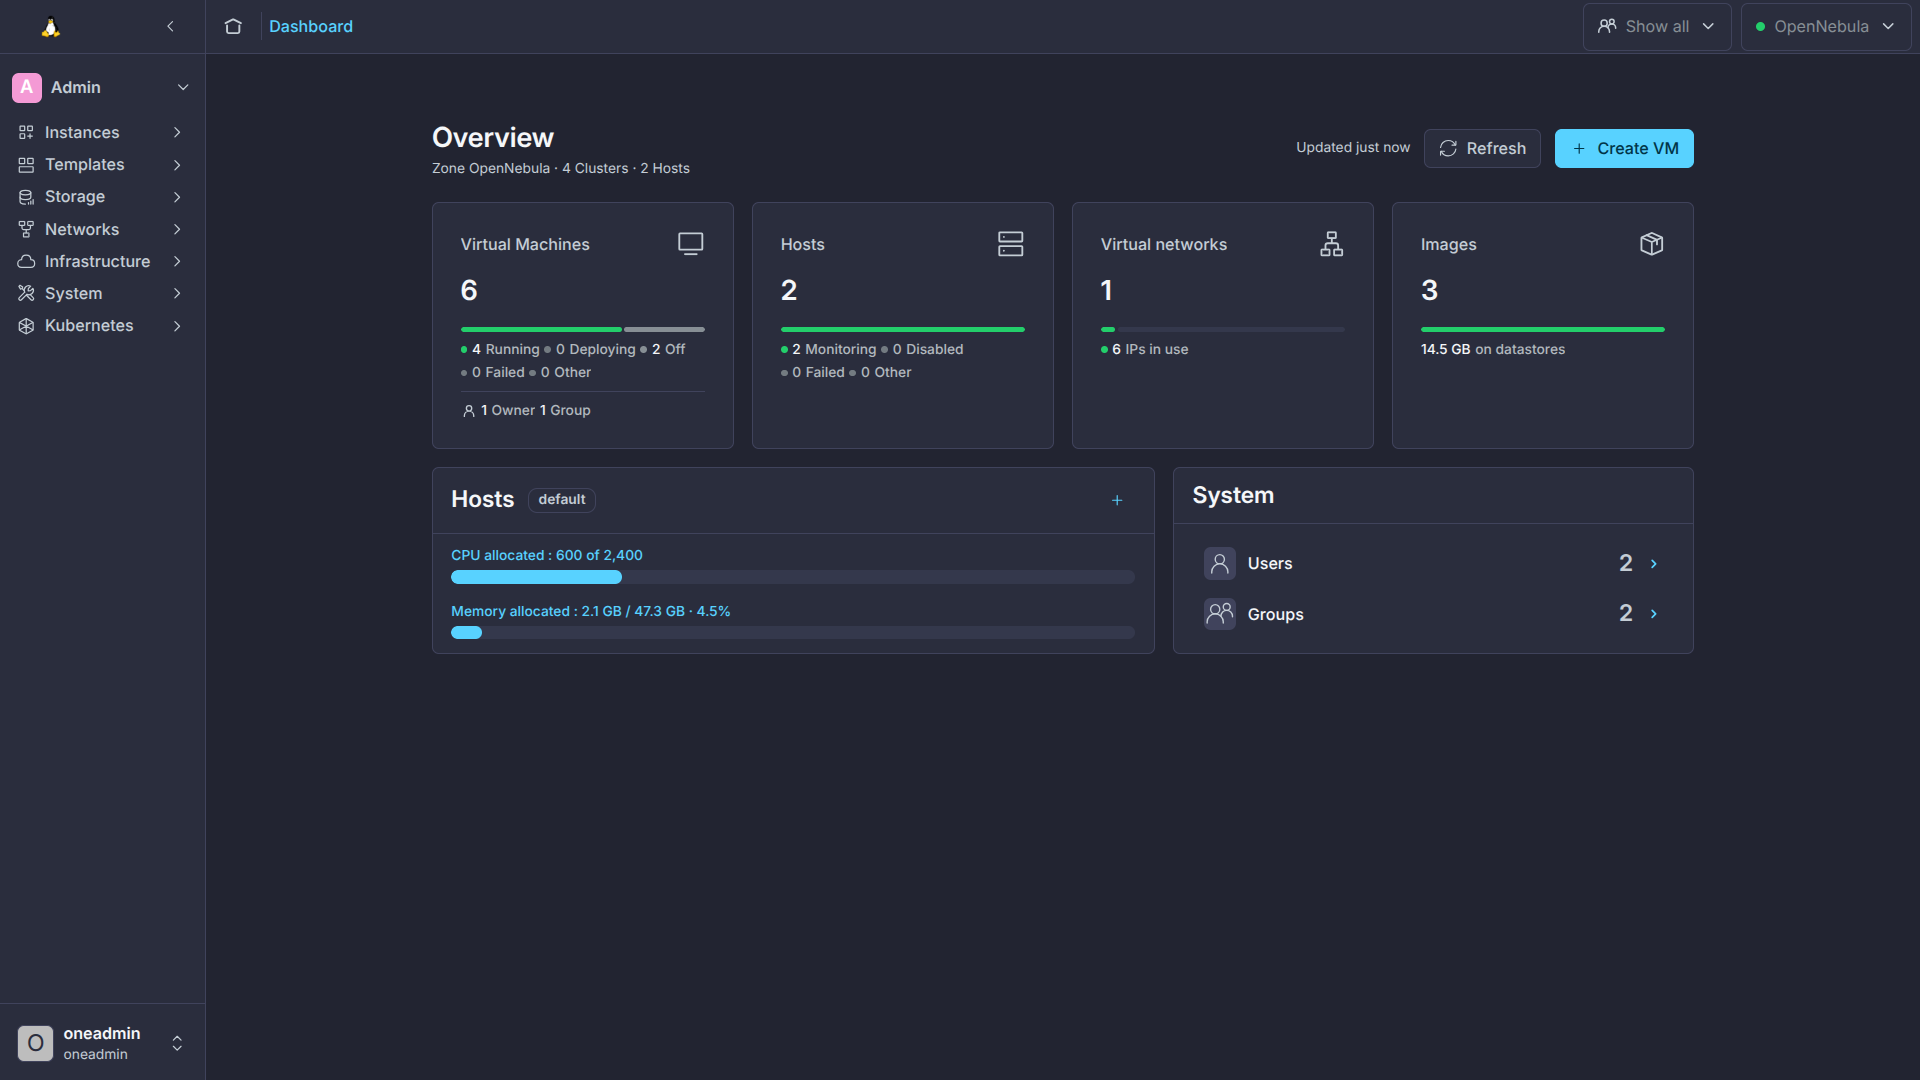Click '14.5 GB on datastores' text
The image size is (1920, 1080).
click(x=1493, y=350)
